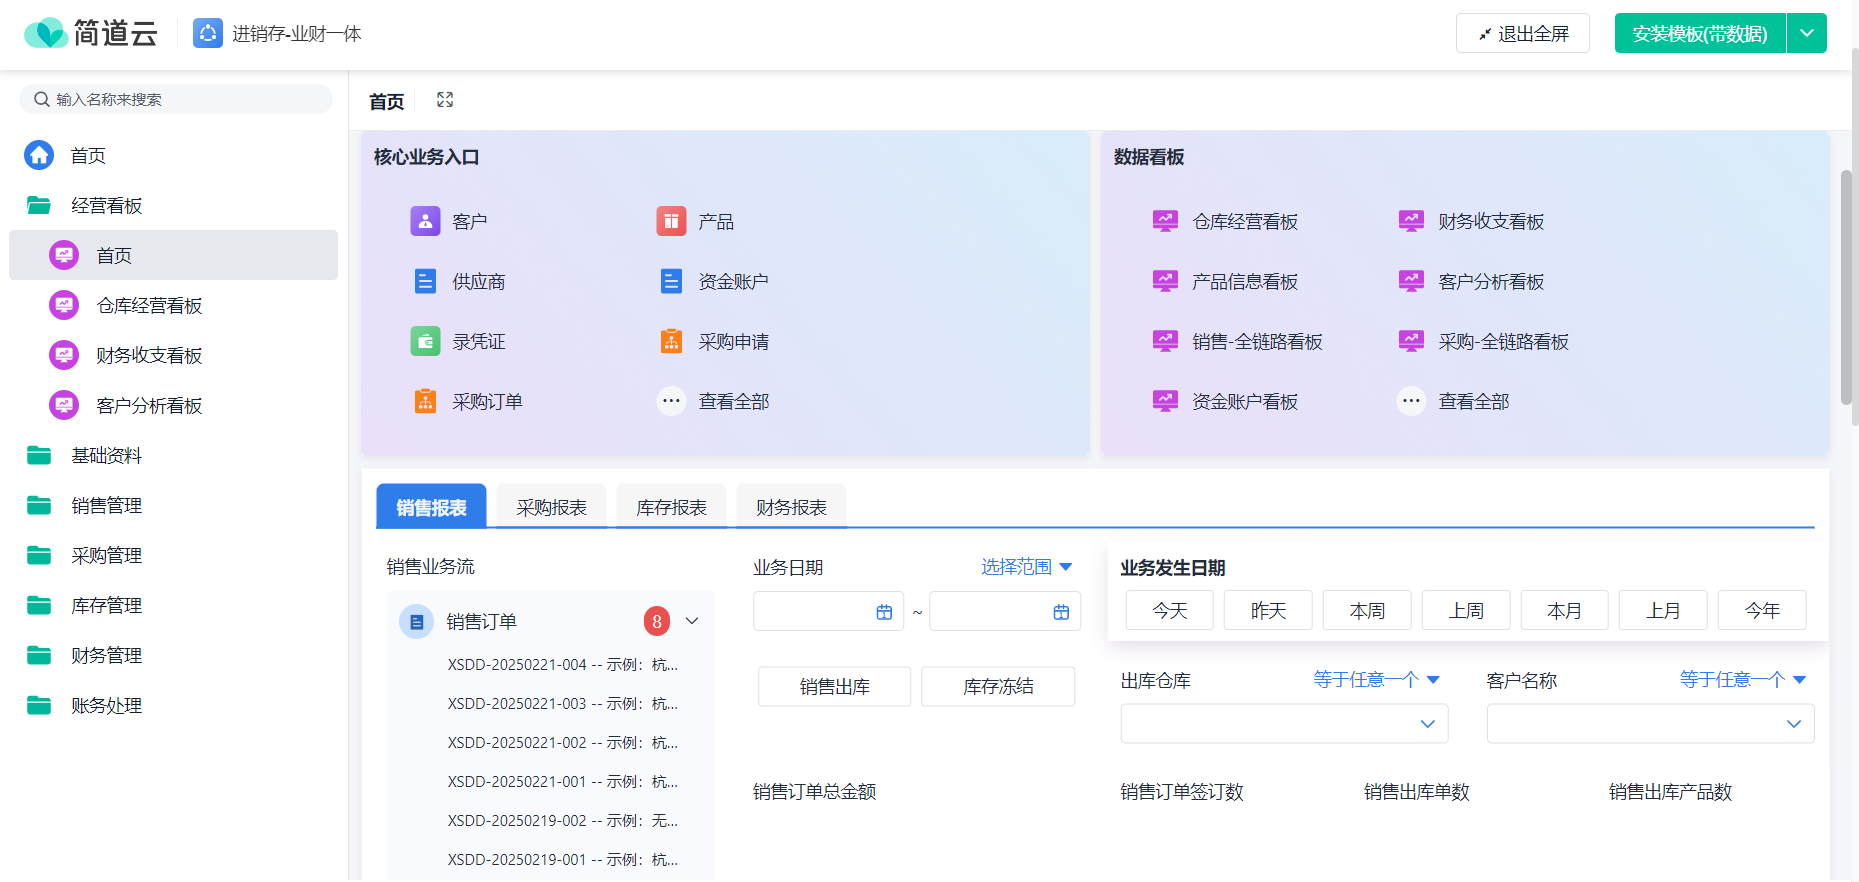Open 产品信息看板 dashboard icon
1859x882 pixels.
coord(1165,281)
